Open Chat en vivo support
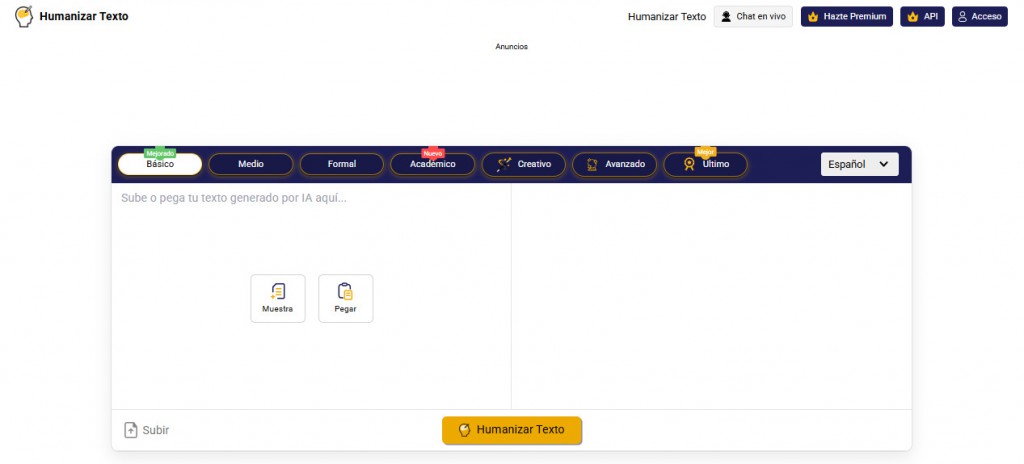The width and height of the screenshot is (1024, 464). tap(753, 17)
